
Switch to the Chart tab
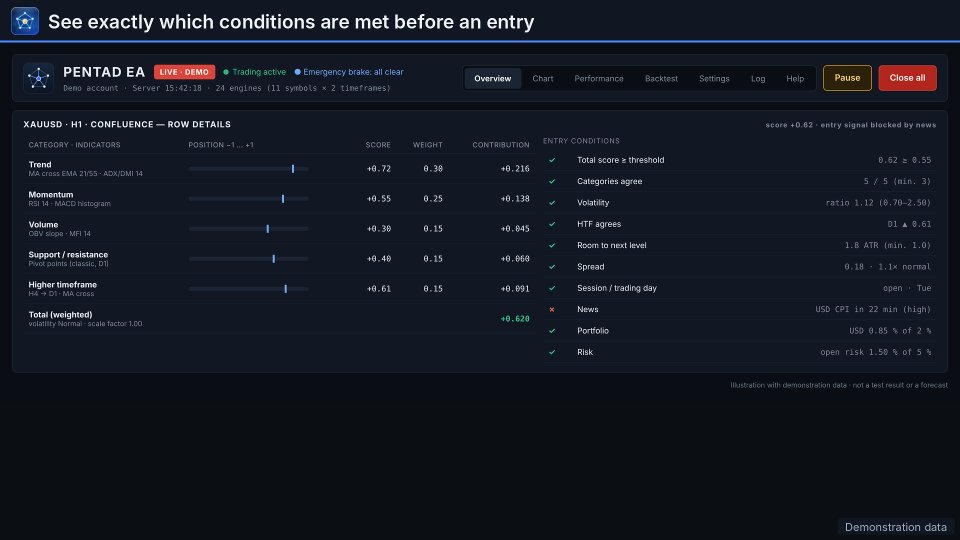(x=543, y=78)
